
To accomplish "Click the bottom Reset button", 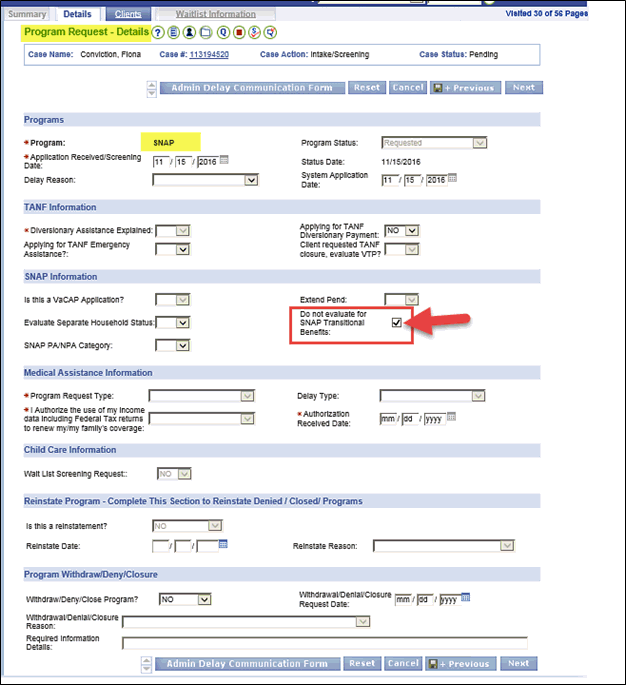I will click(362, 664).
